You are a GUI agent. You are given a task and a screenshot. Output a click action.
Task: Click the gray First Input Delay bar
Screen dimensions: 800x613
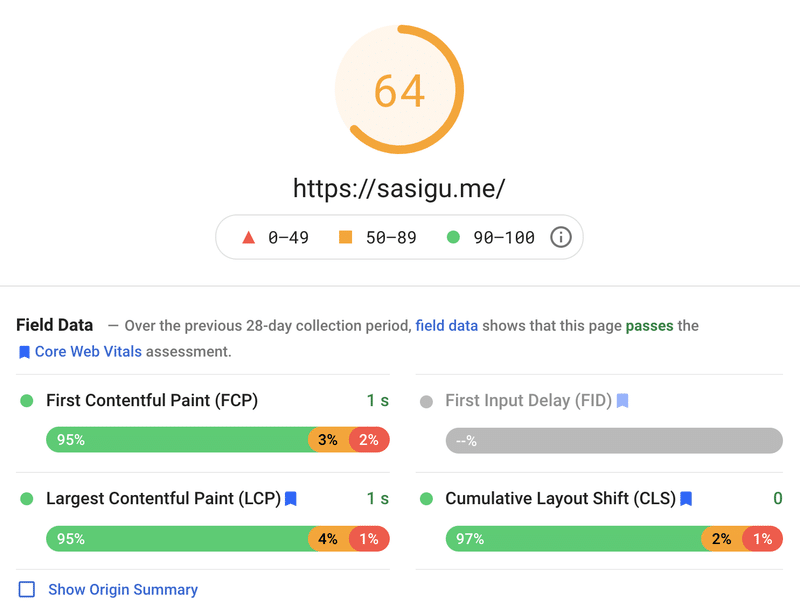click(613, 440)
